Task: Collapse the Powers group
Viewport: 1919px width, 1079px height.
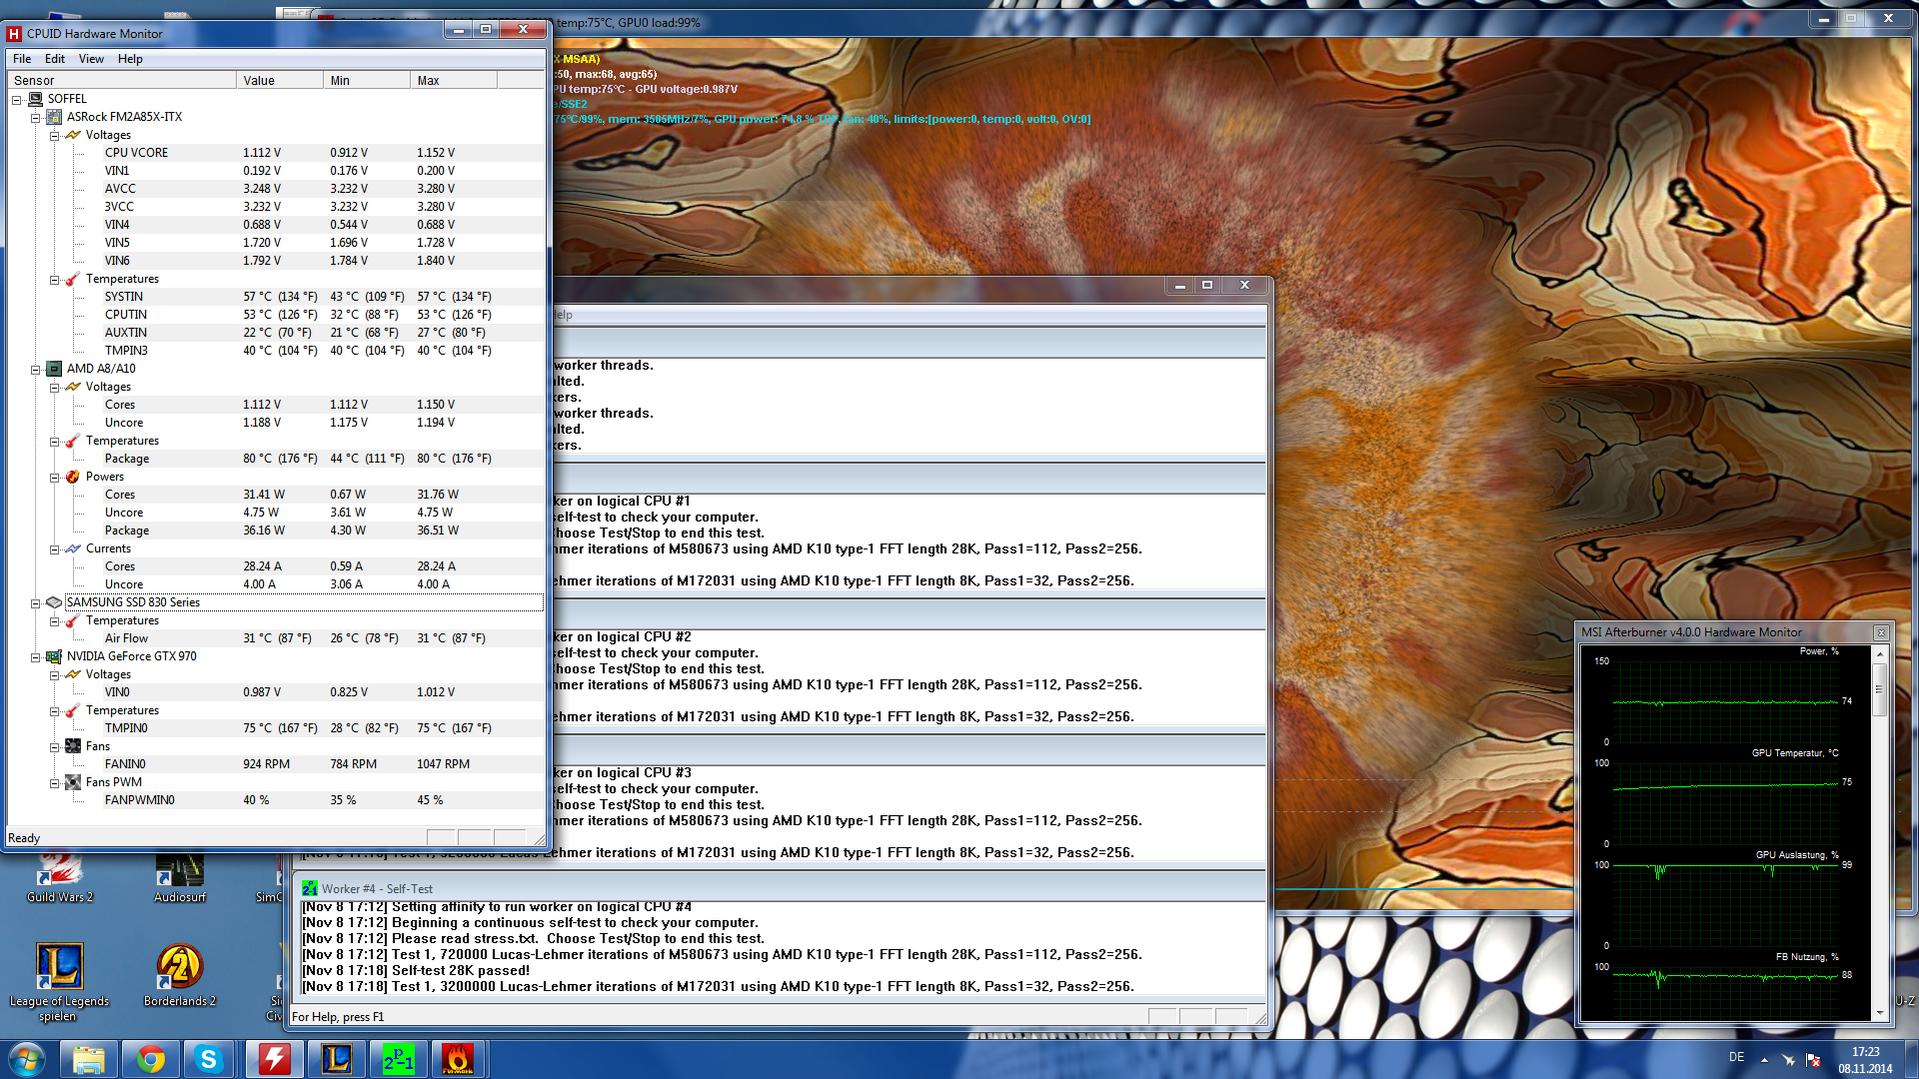Action: (55, 477)
